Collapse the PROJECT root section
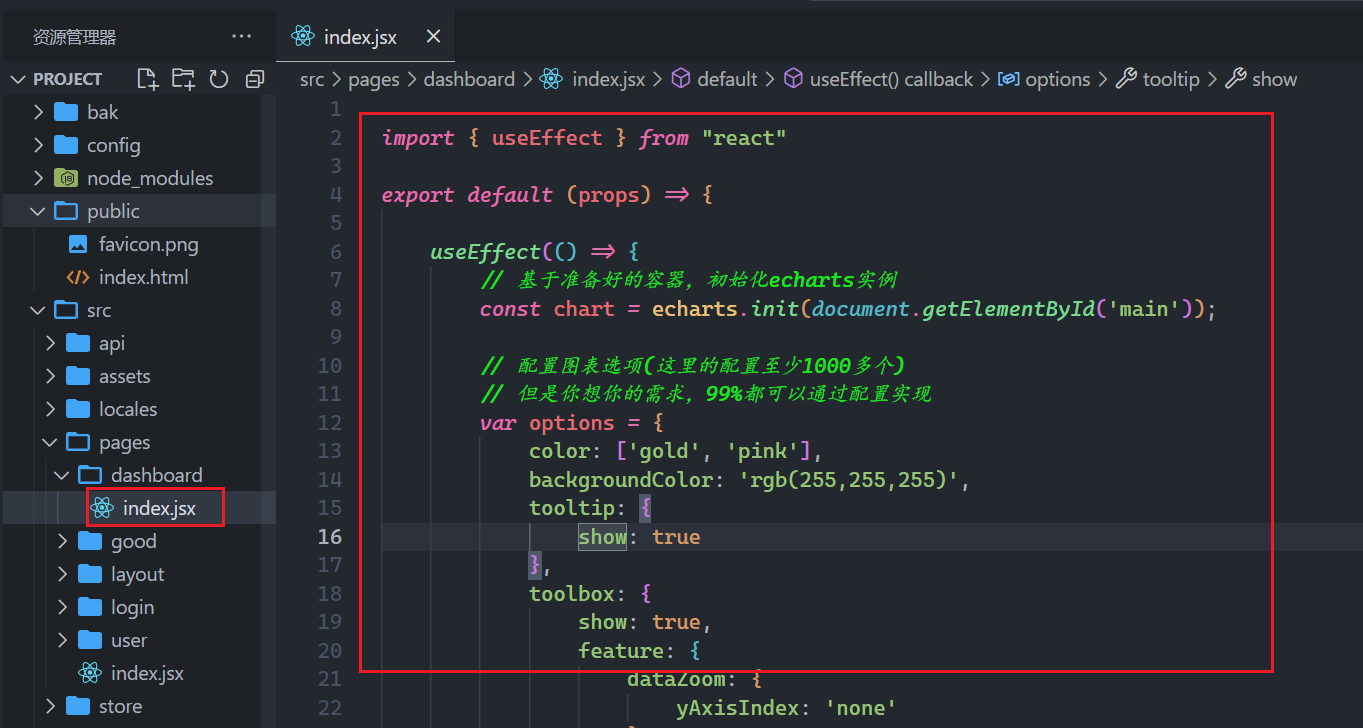 coord(18,79)
